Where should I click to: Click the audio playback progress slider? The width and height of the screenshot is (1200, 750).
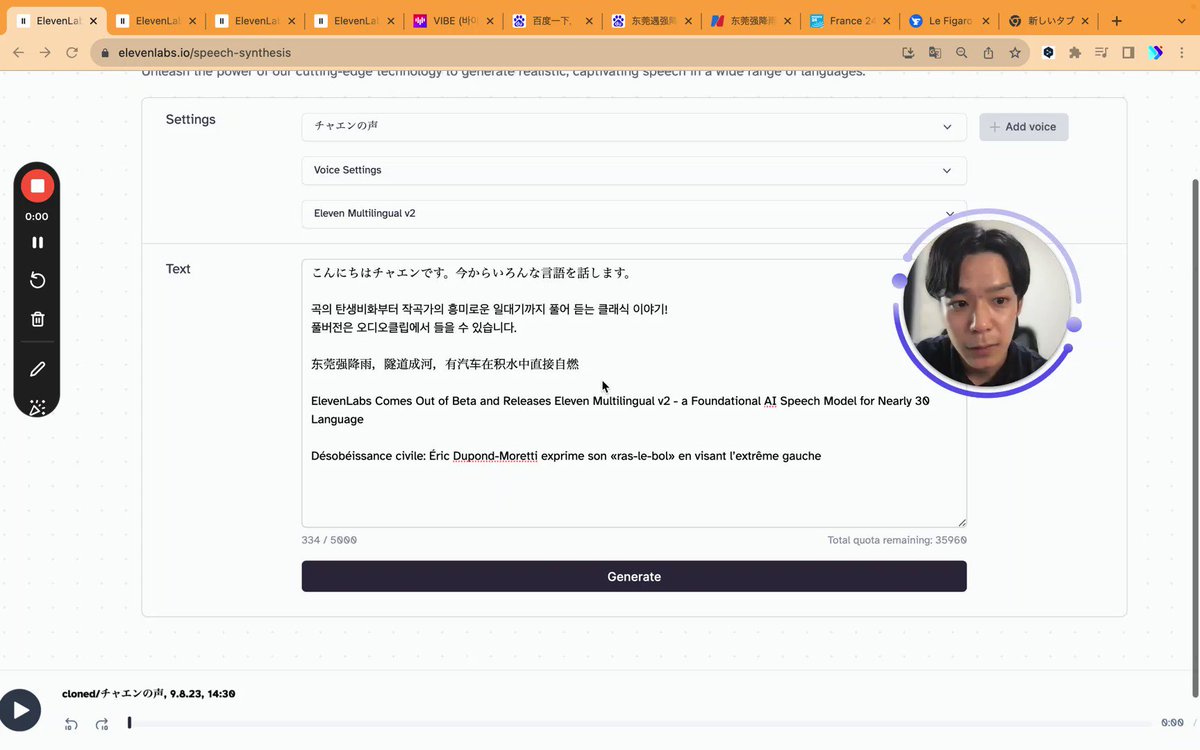[x=640, y=723]
